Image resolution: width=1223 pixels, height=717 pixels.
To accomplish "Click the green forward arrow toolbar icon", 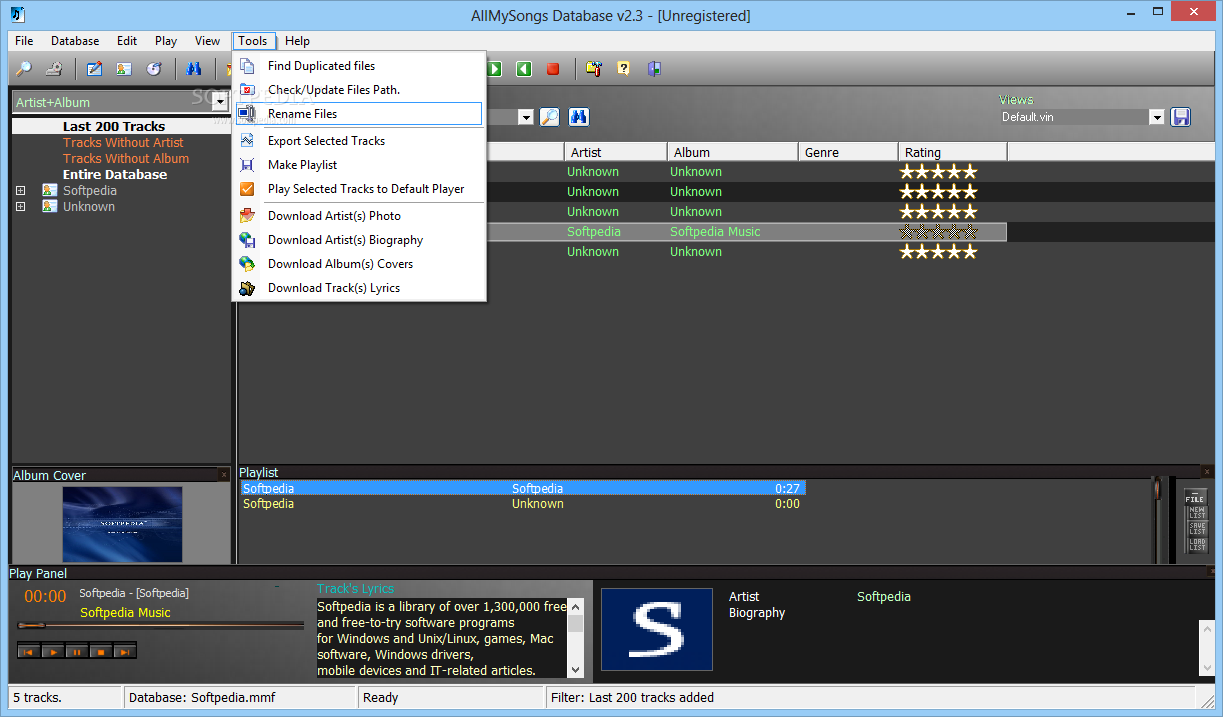I will tap(494, 69).
